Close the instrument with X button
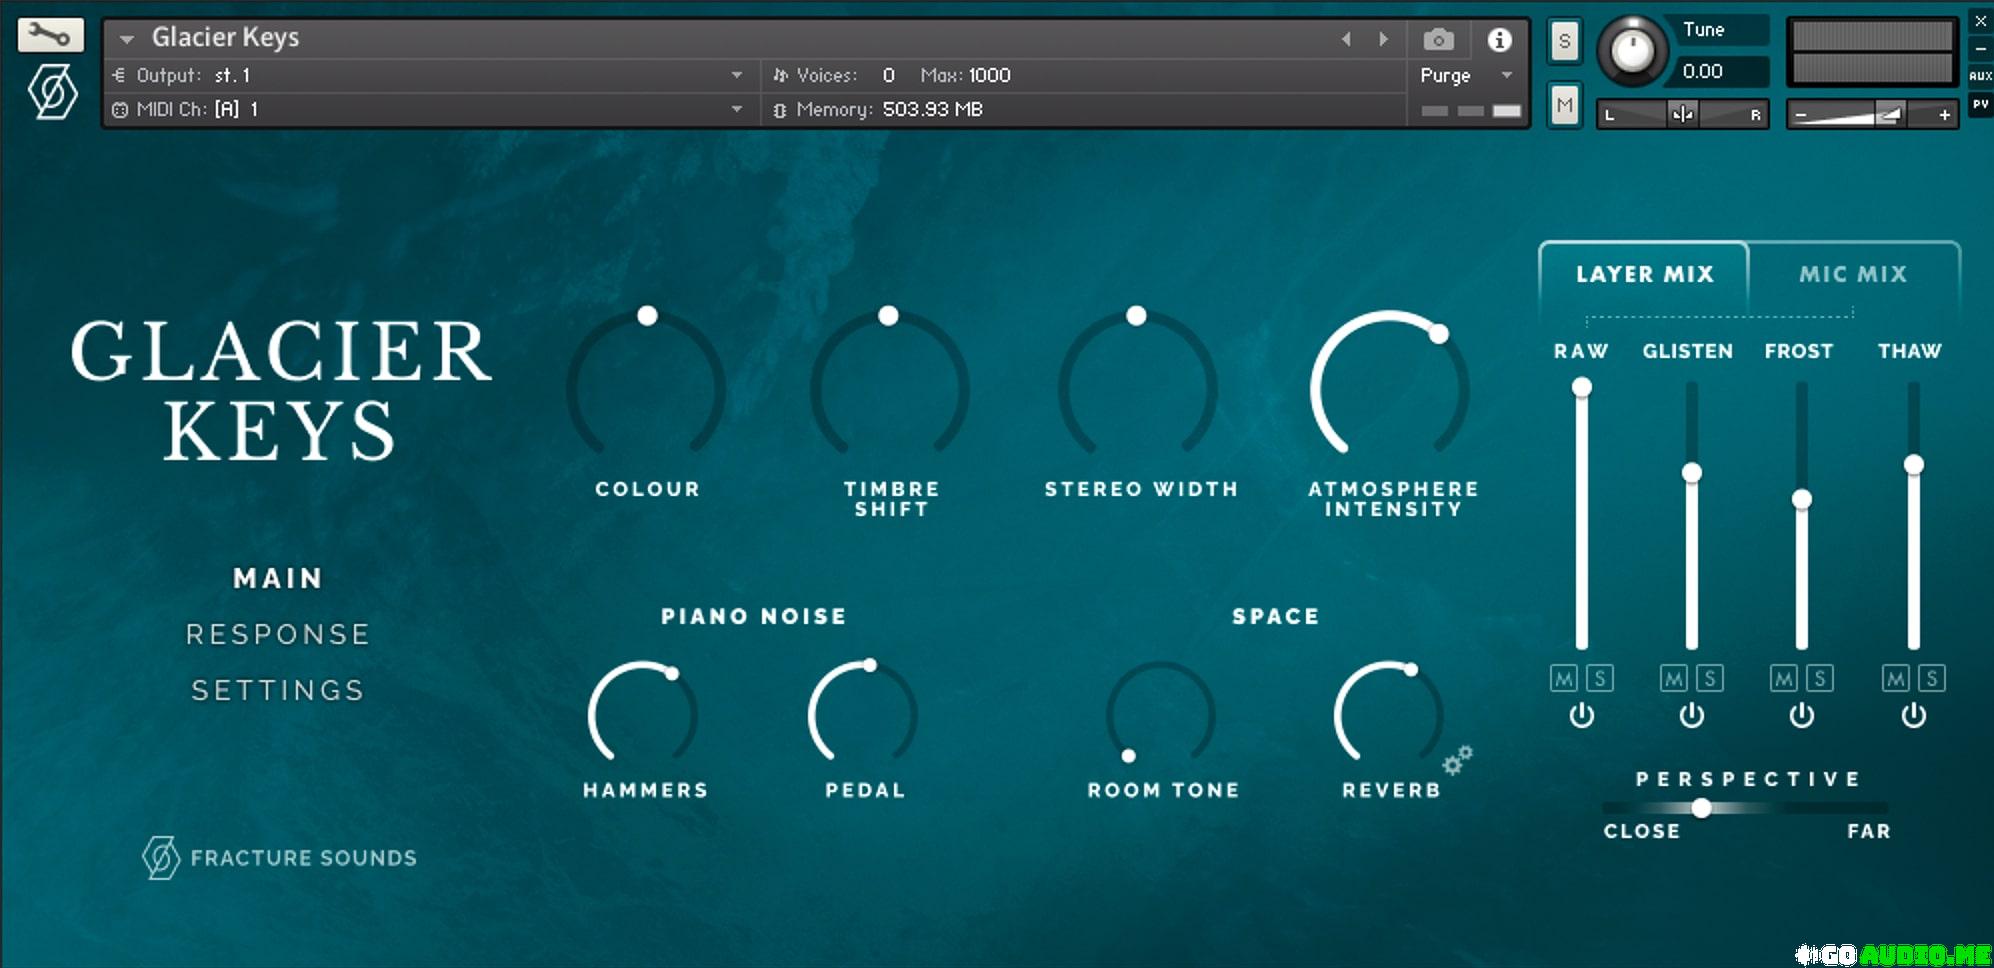The image size is (1994, 968). [1980, 20]
